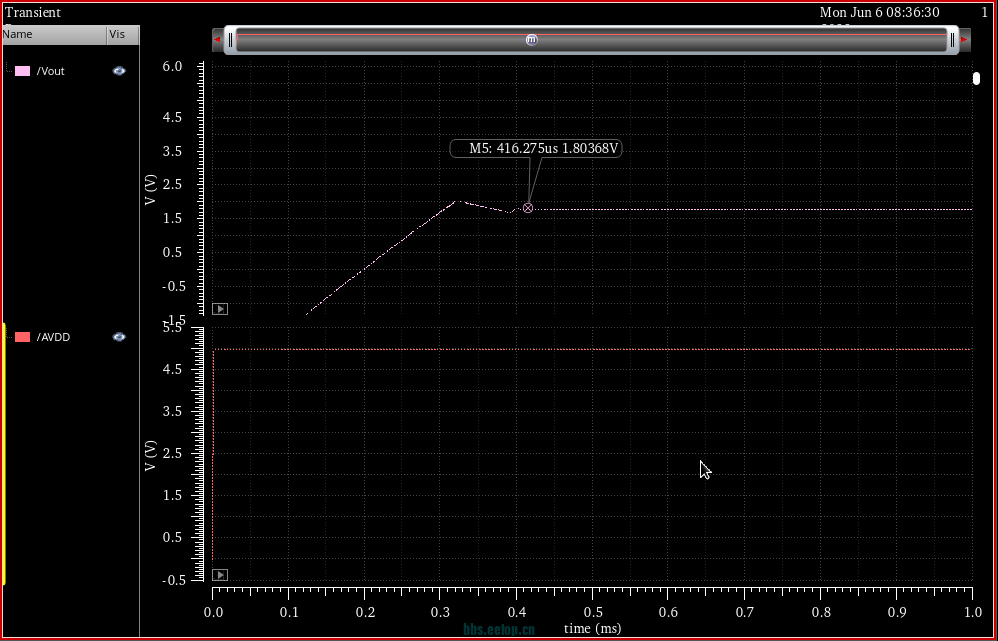Expand the AVDD strip arrow button
Screen dimensions: 998x641
click(x=220, y=575)
